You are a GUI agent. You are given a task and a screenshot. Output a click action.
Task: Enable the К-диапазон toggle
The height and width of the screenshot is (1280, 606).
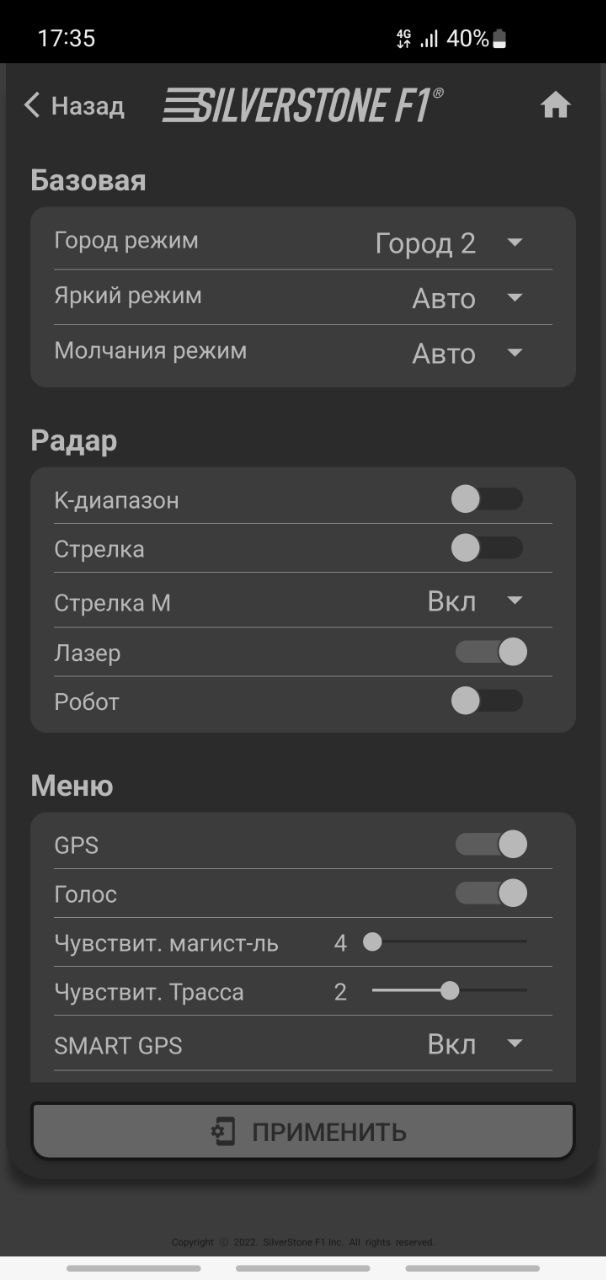click(x=487, y=499)
